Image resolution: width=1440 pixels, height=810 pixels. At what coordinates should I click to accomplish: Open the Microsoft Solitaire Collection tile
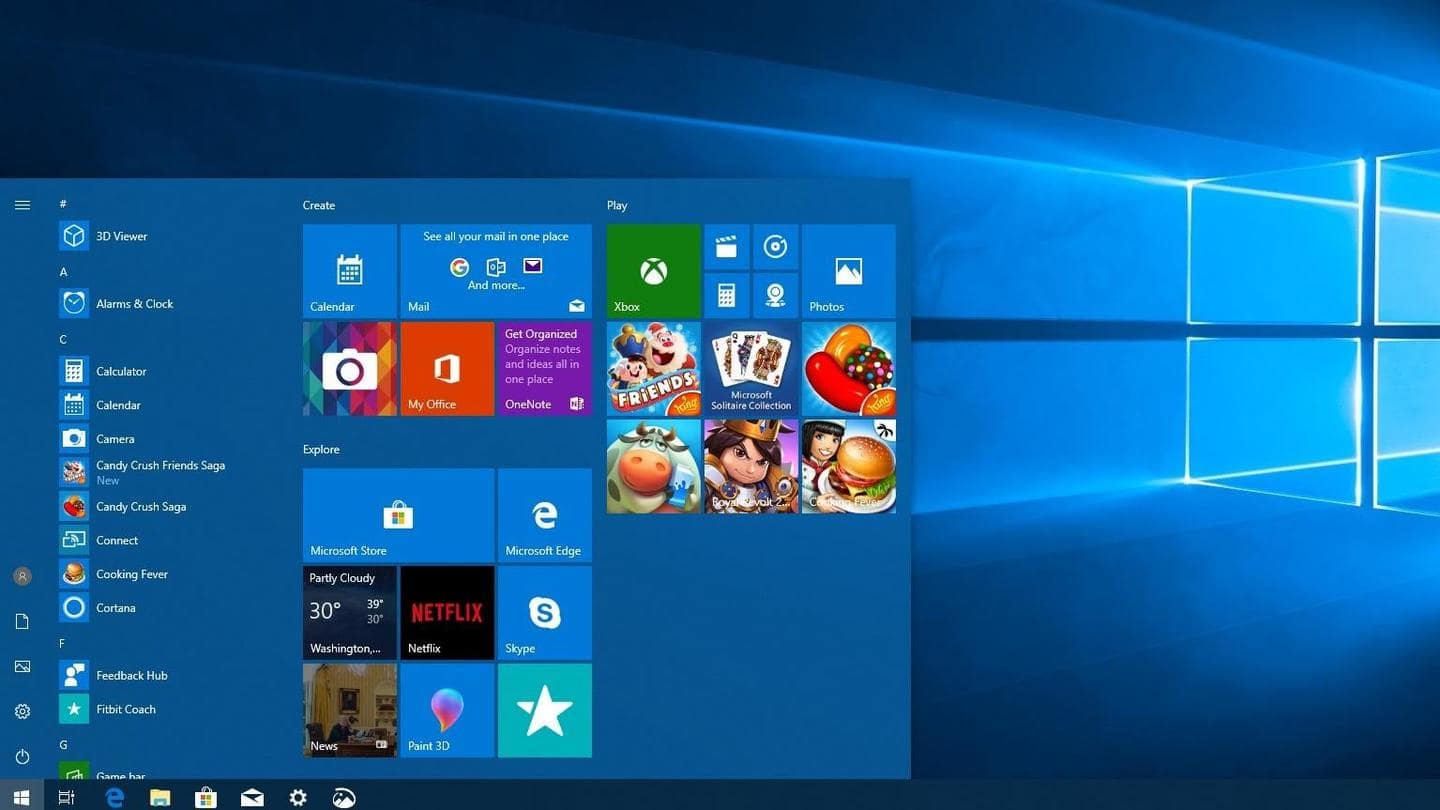tap(751, 369)
